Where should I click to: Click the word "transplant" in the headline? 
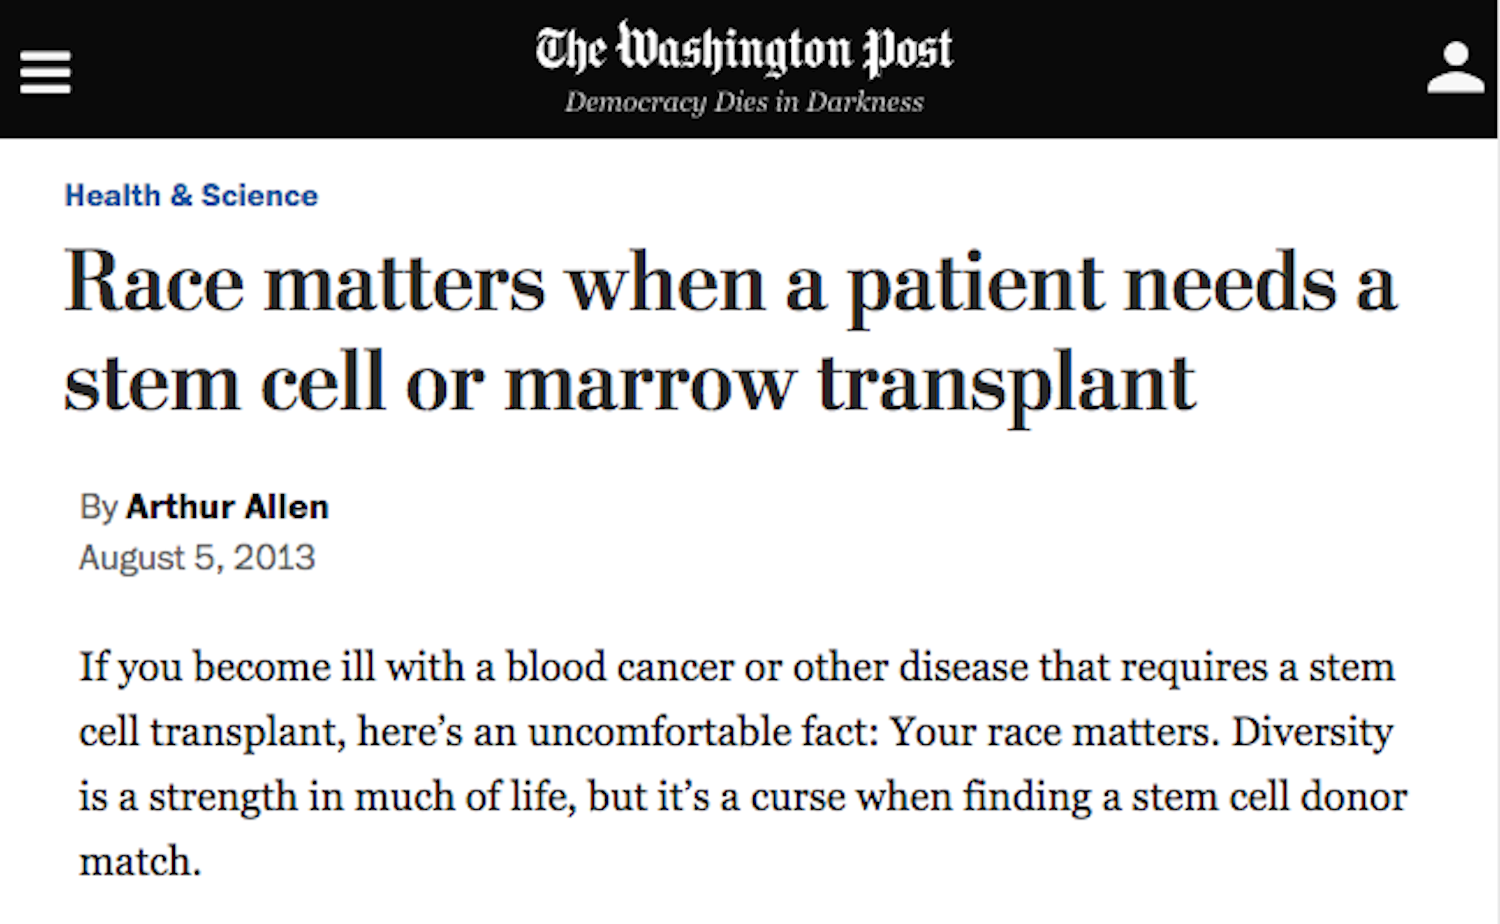[x=1006, y=383]
